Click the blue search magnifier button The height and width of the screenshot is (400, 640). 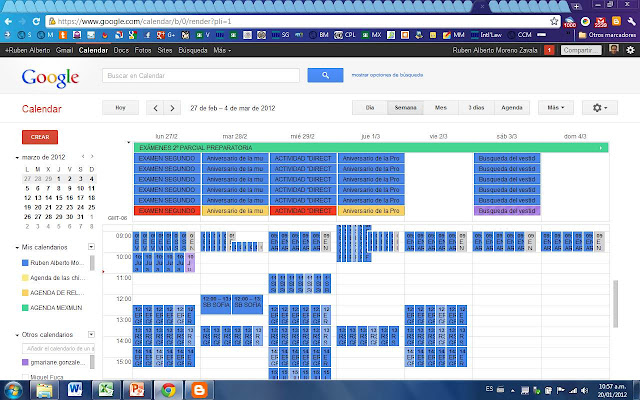pos(325,75)
